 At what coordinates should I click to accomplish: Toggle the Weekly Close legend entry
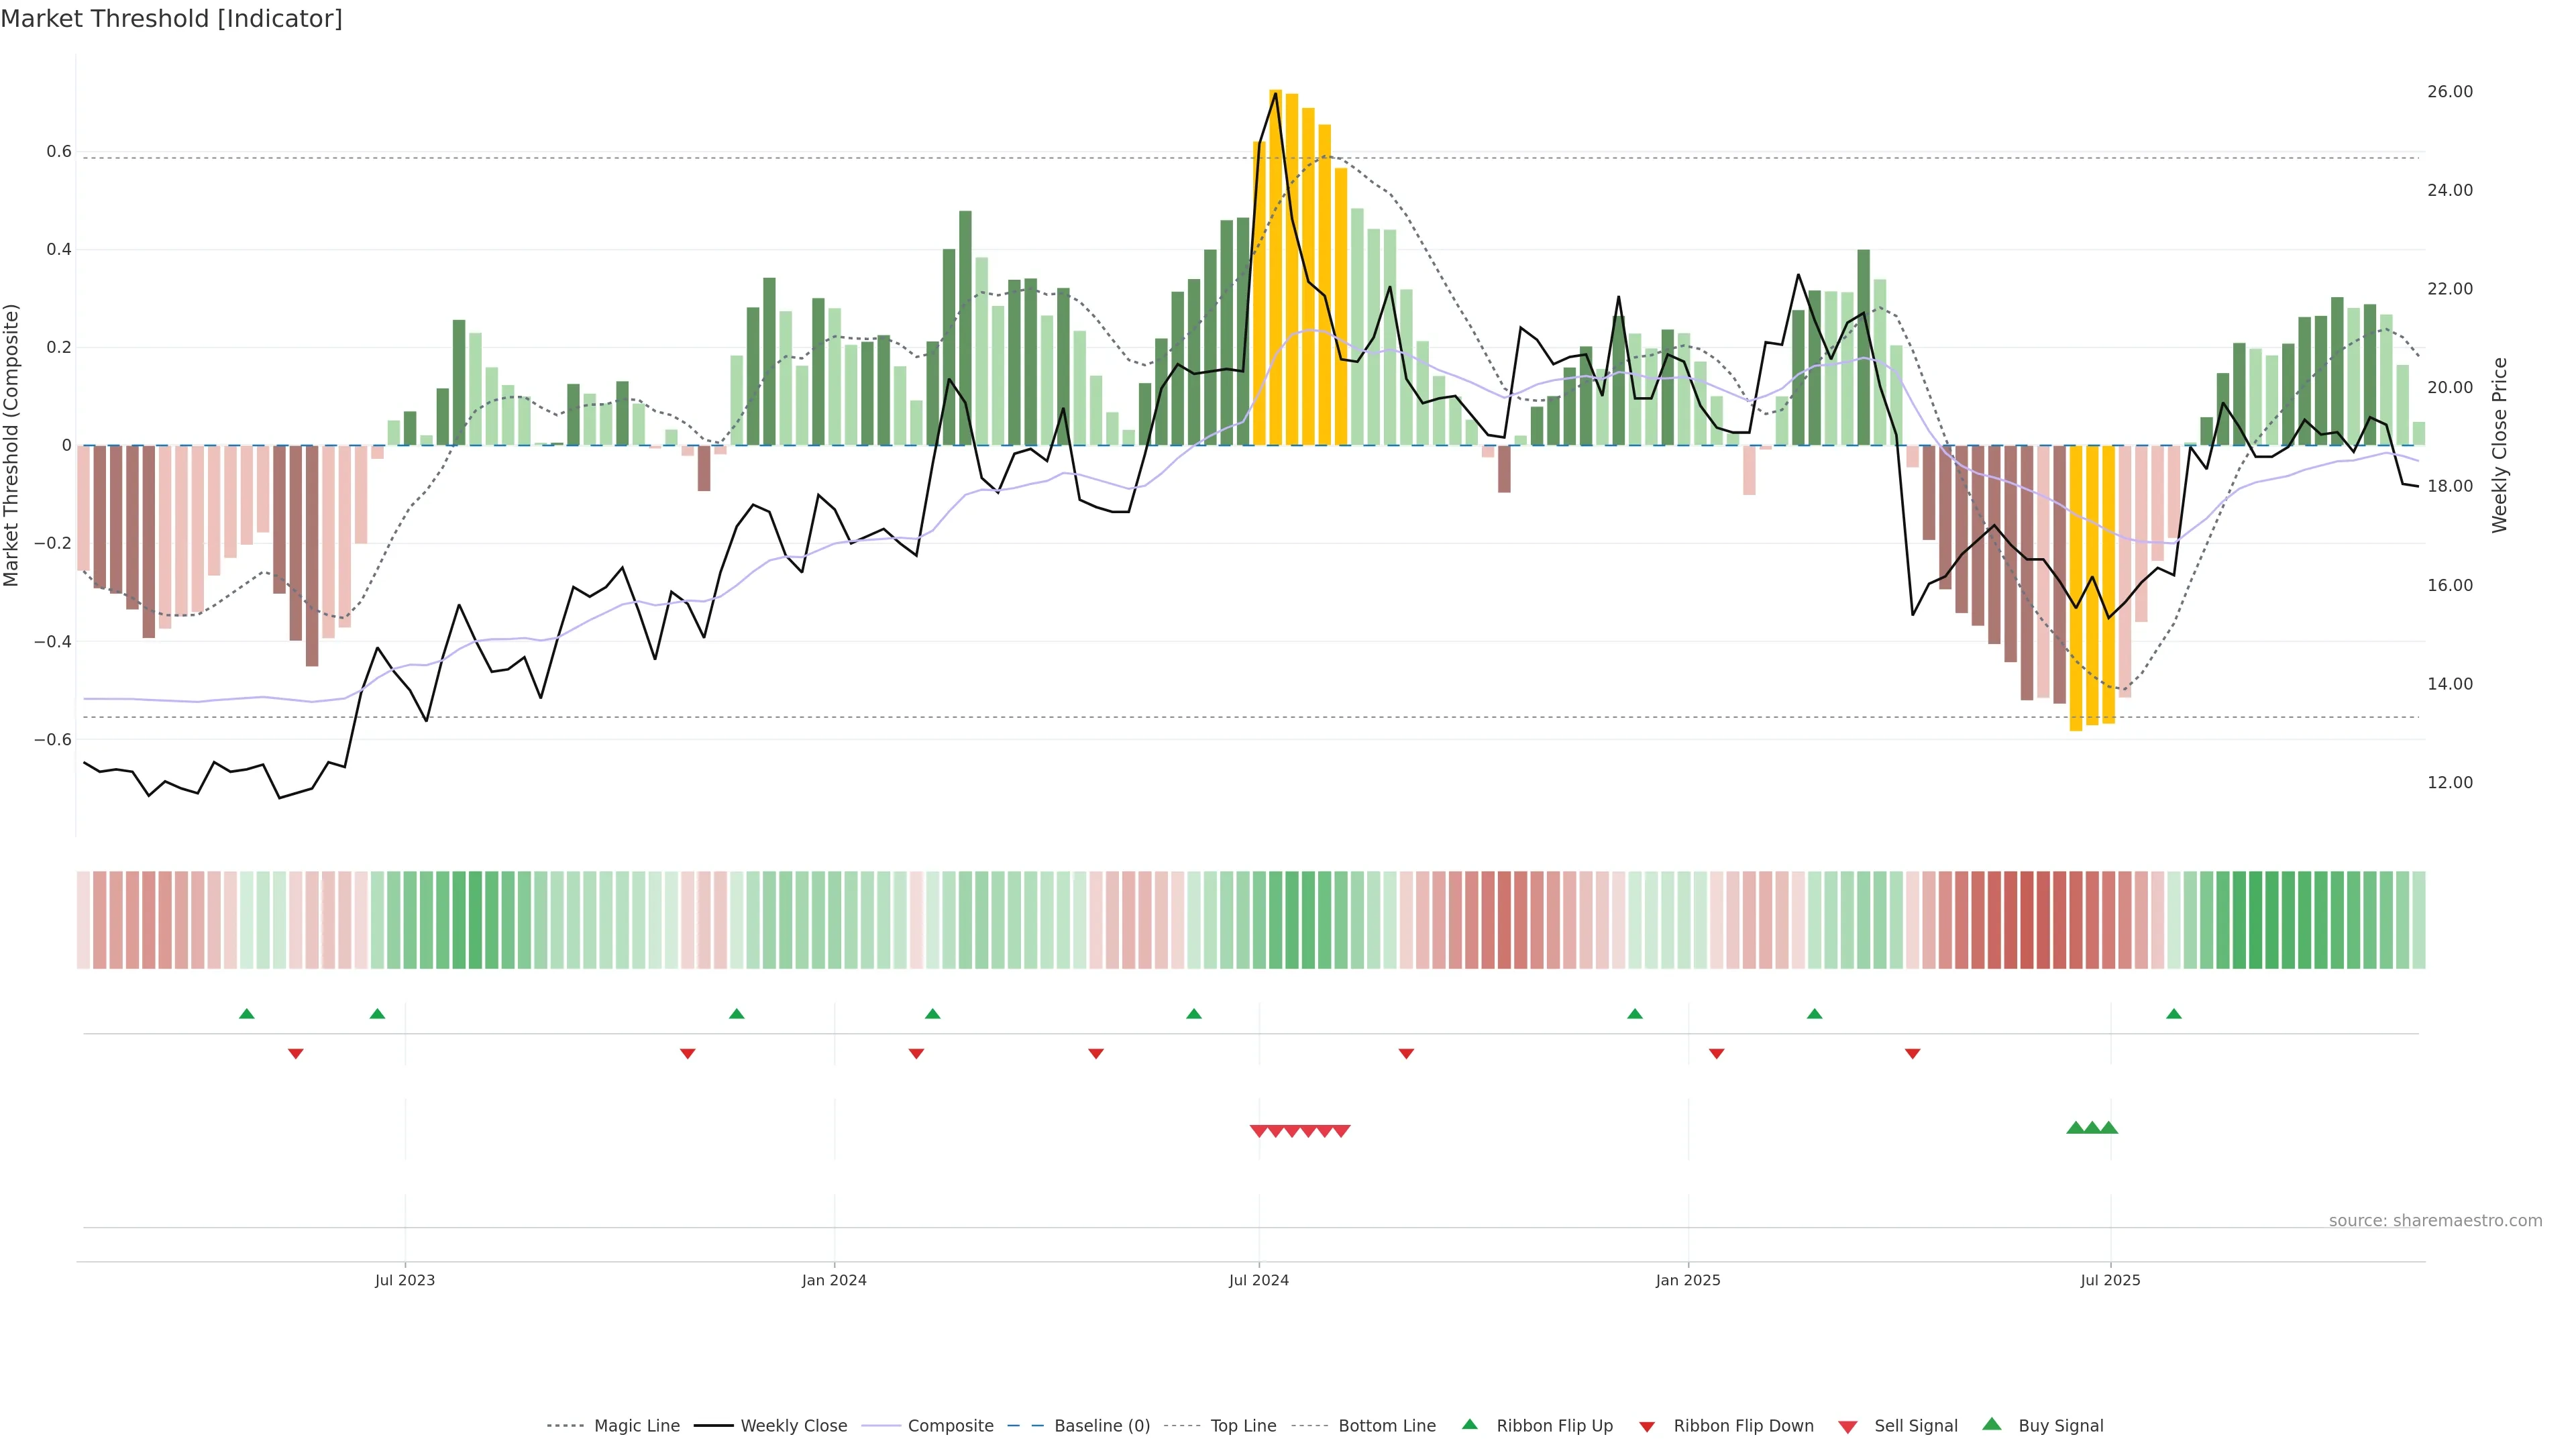[x=793, y=1426]
